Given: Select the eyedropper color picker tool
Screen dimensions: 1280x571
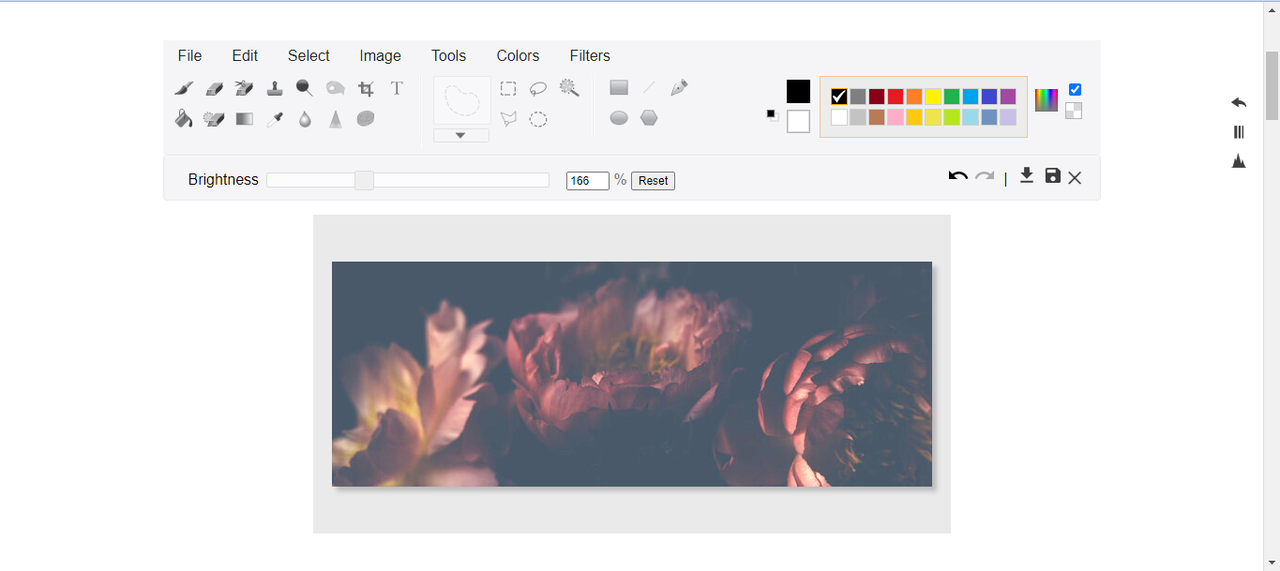Looking at the screenshot, I should [274, 119].
